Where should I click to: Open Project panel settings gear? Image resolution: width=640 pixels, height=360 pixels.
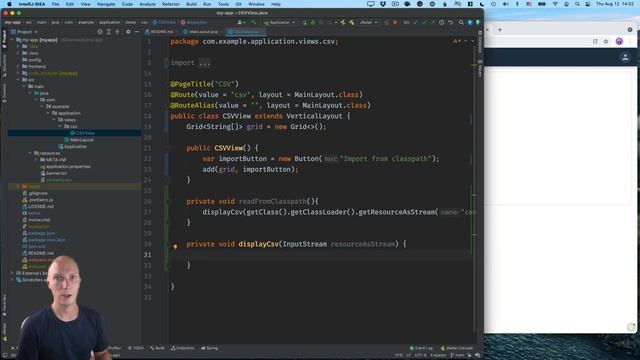[x=128, y=32]
